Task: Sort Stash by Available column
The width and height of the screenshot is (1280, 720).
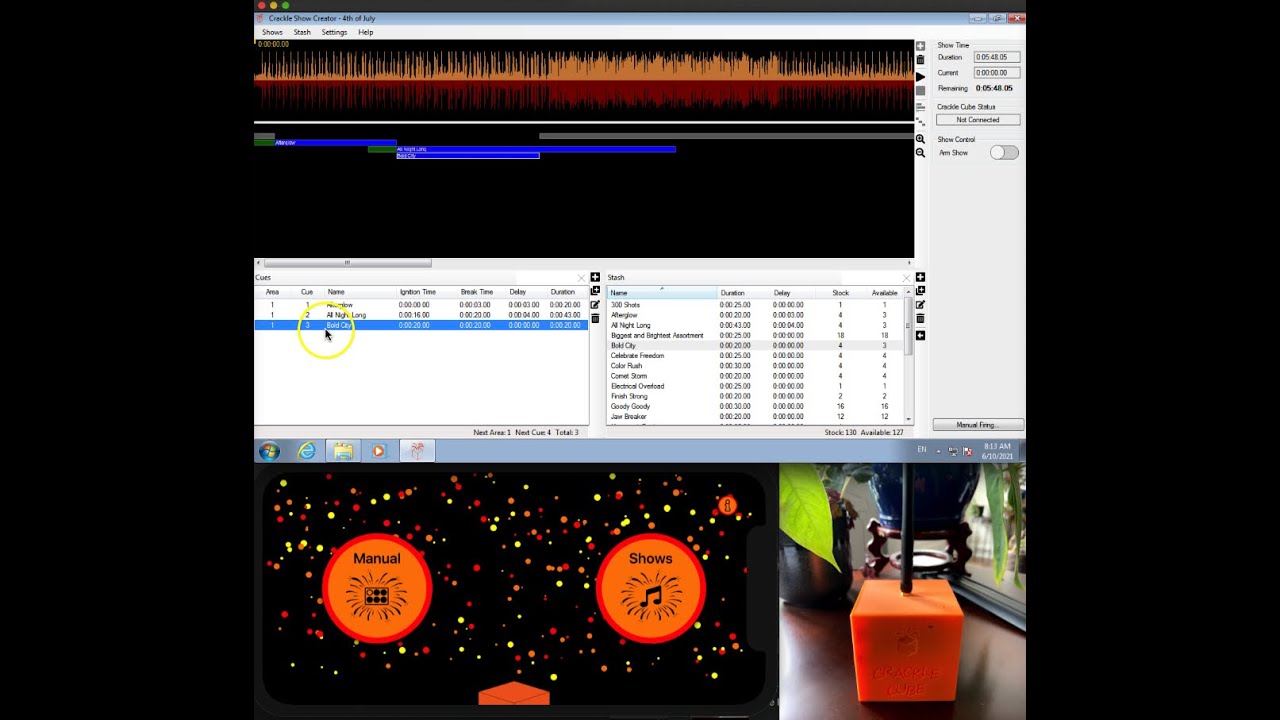Action: (884, 293)
